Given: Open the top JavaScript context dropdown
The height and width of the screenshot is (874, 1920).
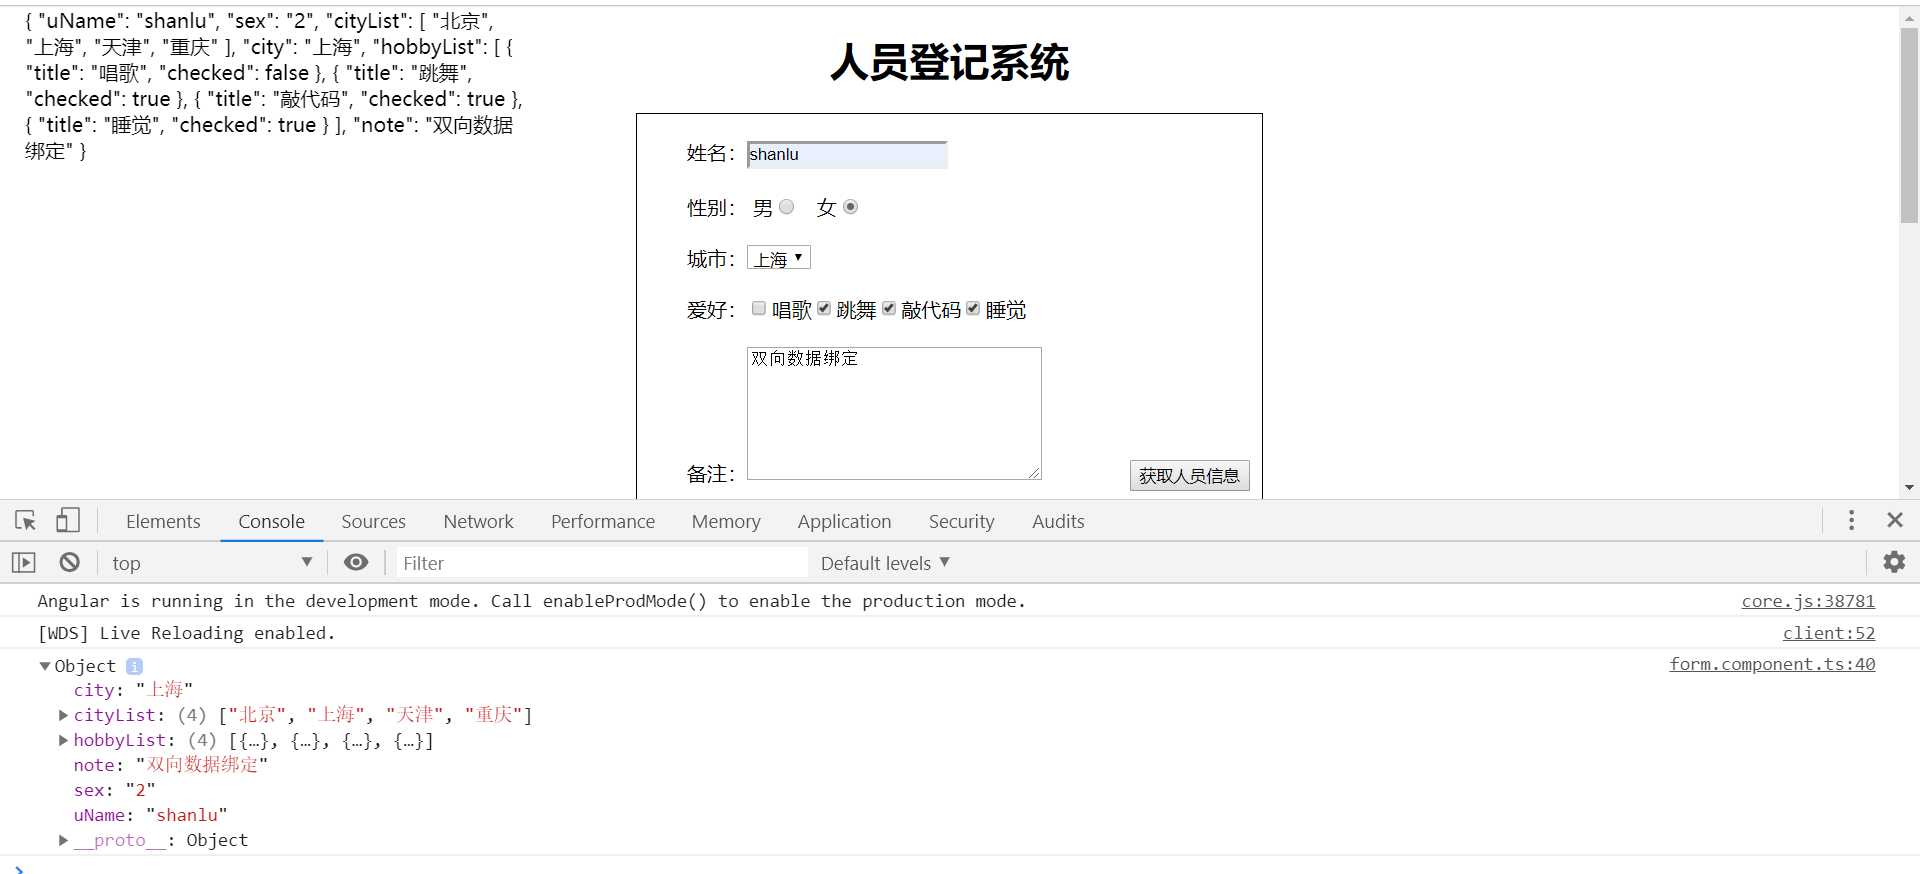Looking at the screenshot, I should point(211,563).
